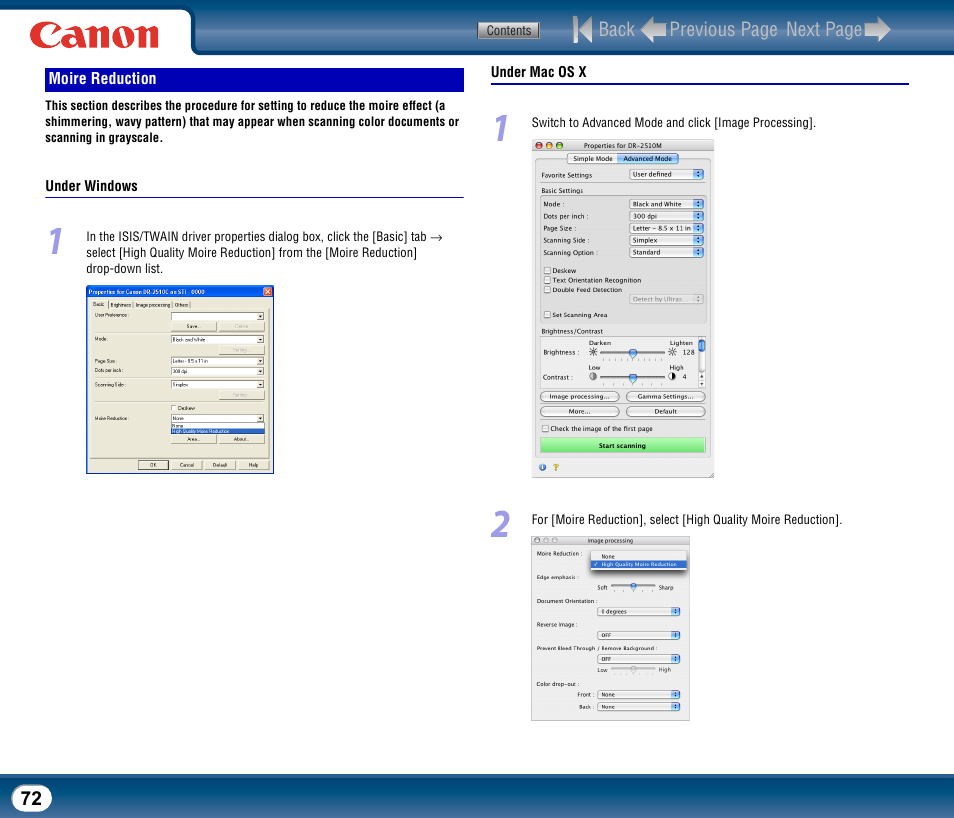Enable Deskew checkbox in Mac dialog
This screenshot has width=954, height=818.
(547, 270)
